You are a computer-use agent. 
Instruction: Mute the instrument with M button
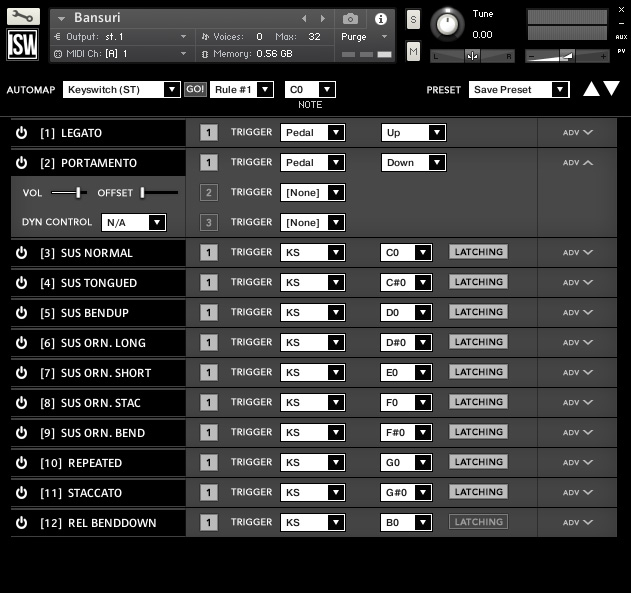tap(413, 51)
